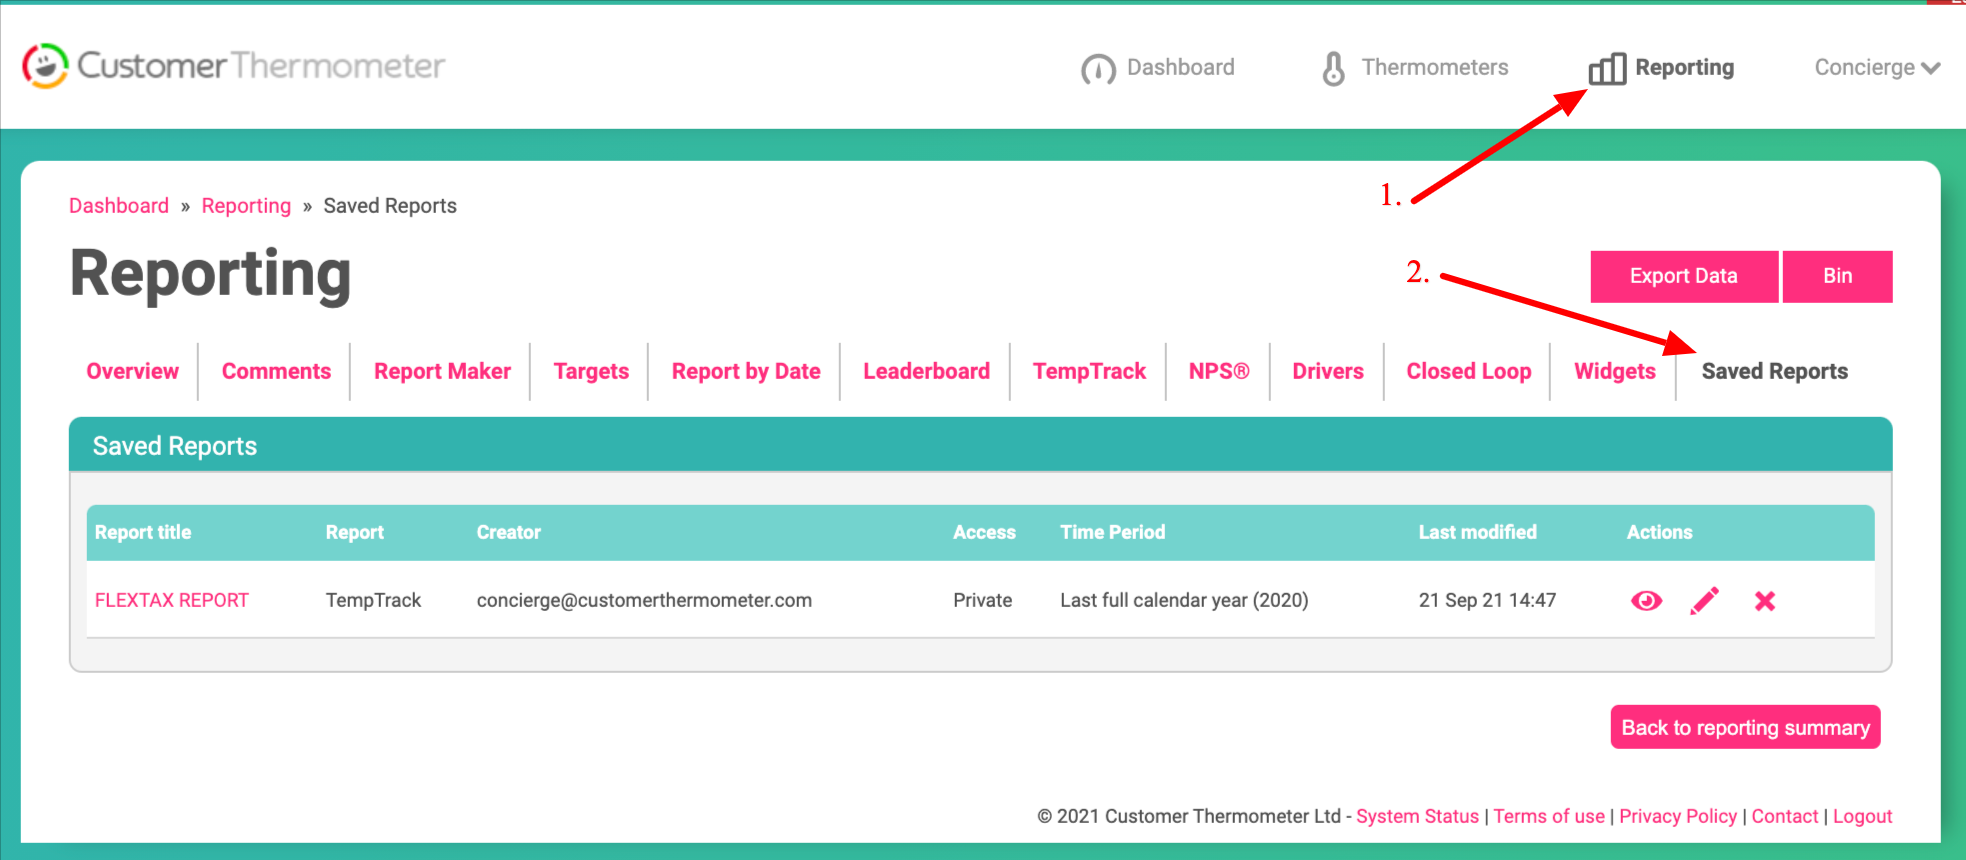Click the TempTrack cell in report row

click(x=373, y=600)
